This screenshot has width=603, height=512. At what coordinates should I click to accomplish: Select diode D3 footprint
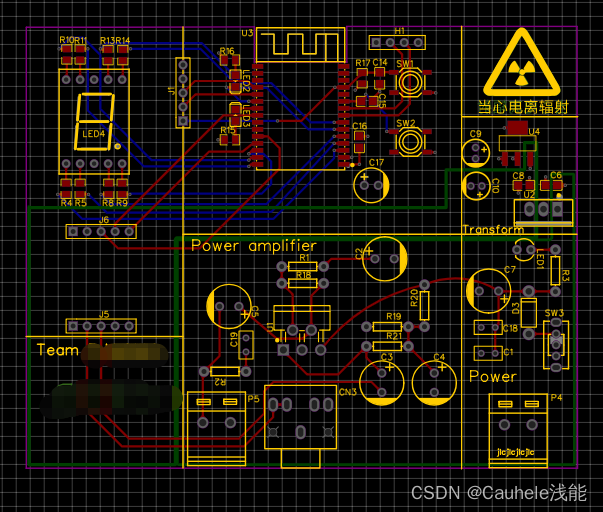pyautogui.click(x=529, y=313)
